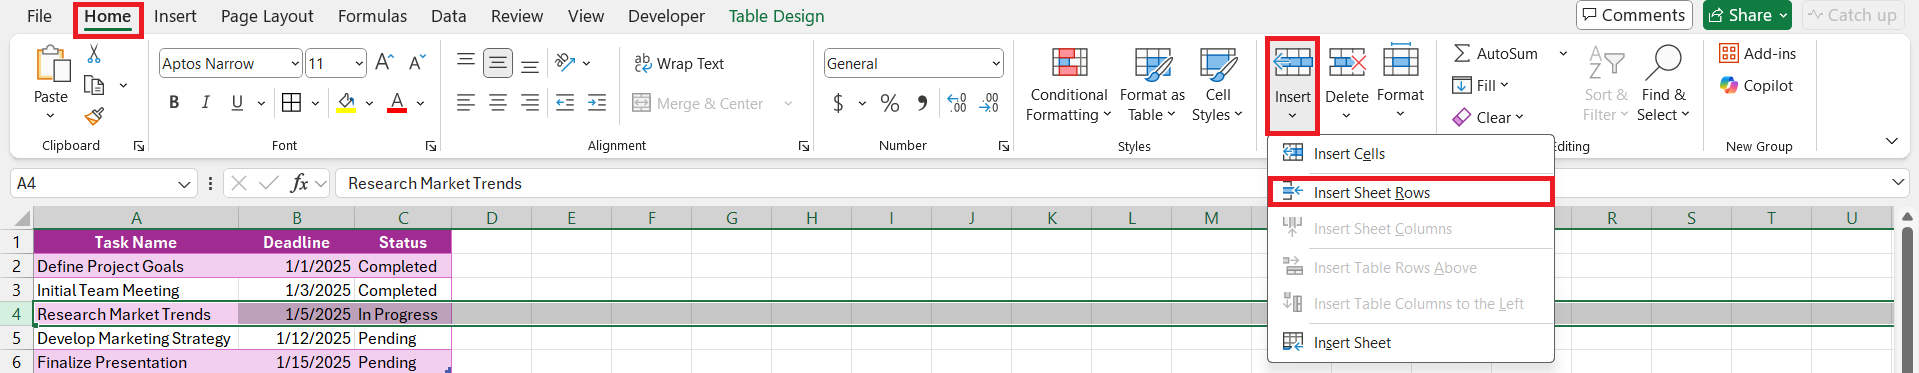Open Format as Table gallery
Image resolution: width=1919 pixels, height=373 pixels.
point(1152,85)
